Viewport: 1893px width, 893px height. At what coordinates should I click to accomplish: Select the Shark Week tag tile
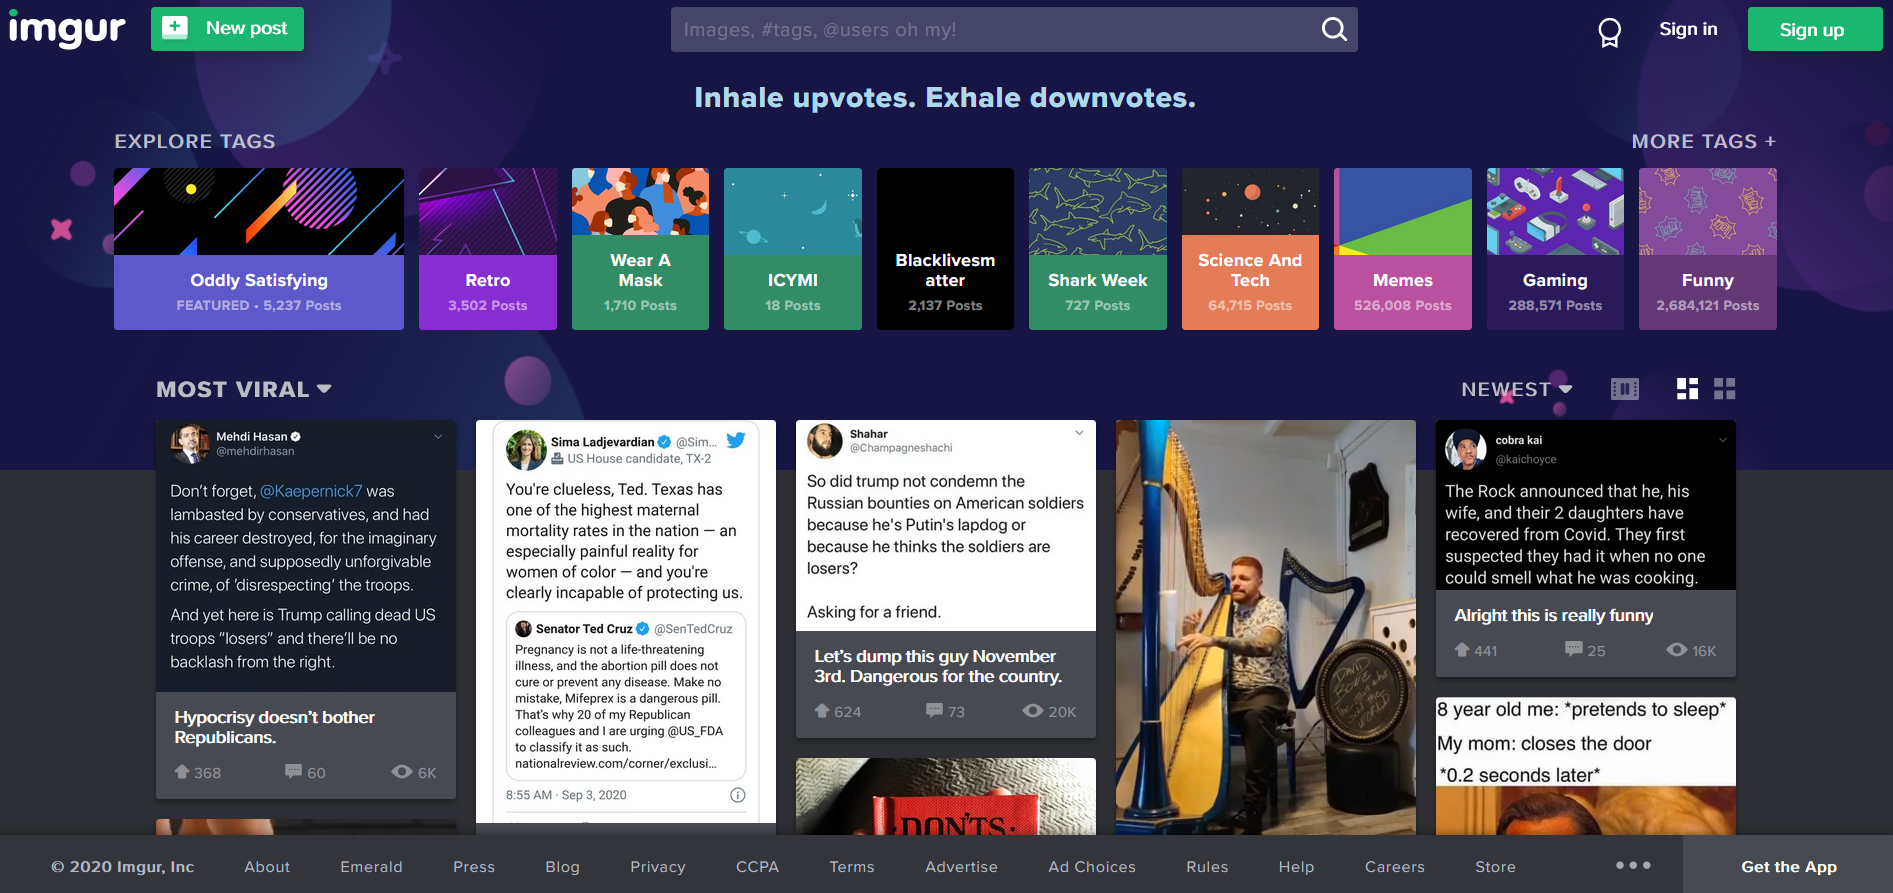tap(1097, 249)
